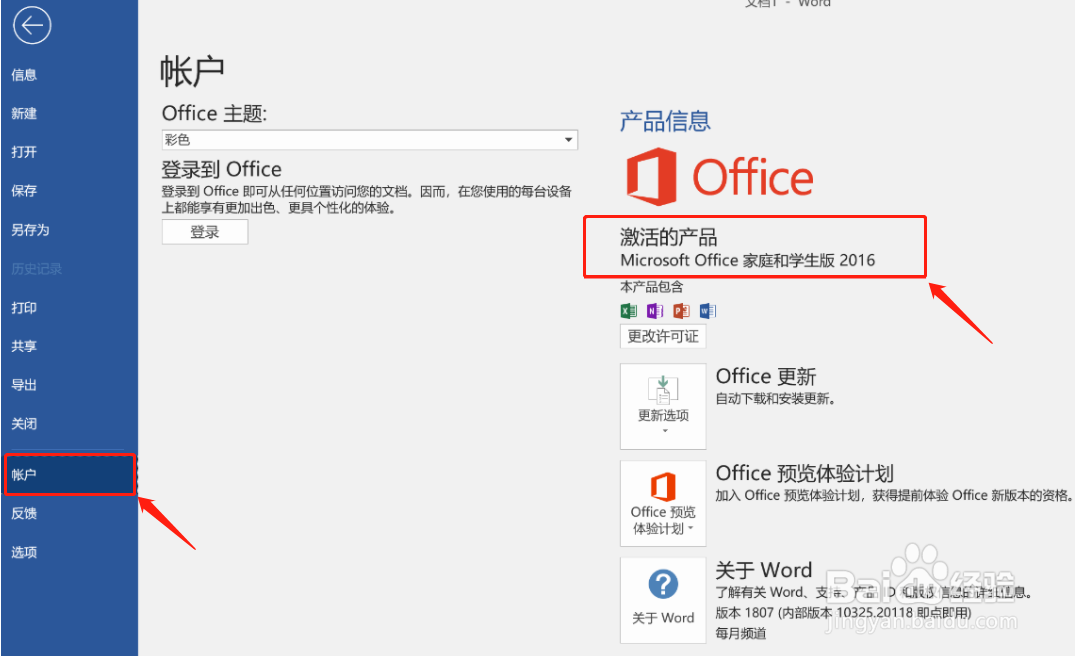
Task: Click the Word app icon under 本产品包含
Action: pyautogui.click(x=708, y=312)
